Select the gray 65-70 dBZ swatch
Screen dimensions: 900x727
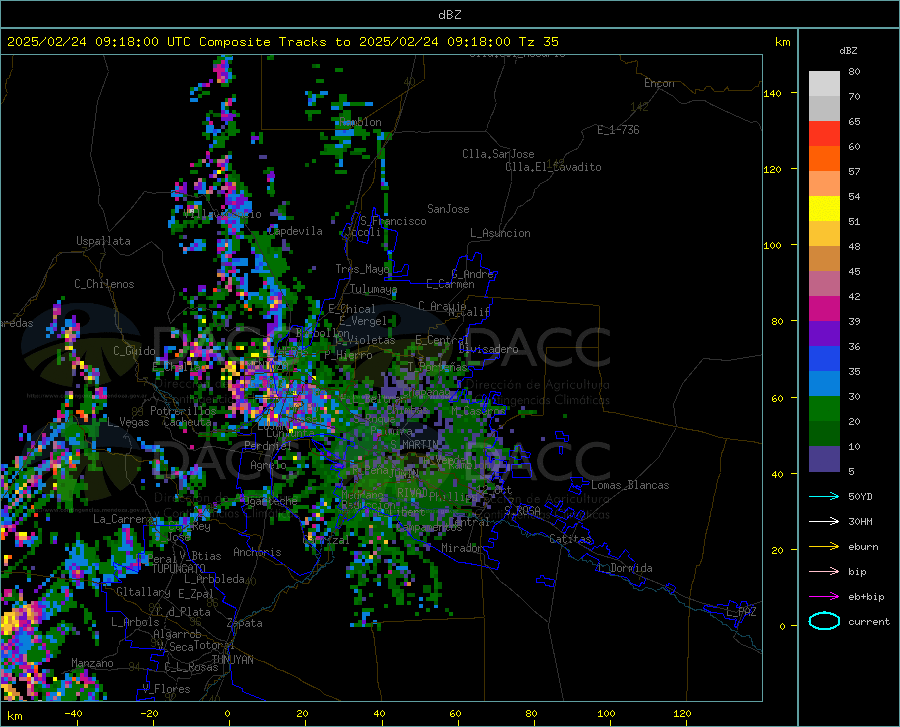point(824,109)
